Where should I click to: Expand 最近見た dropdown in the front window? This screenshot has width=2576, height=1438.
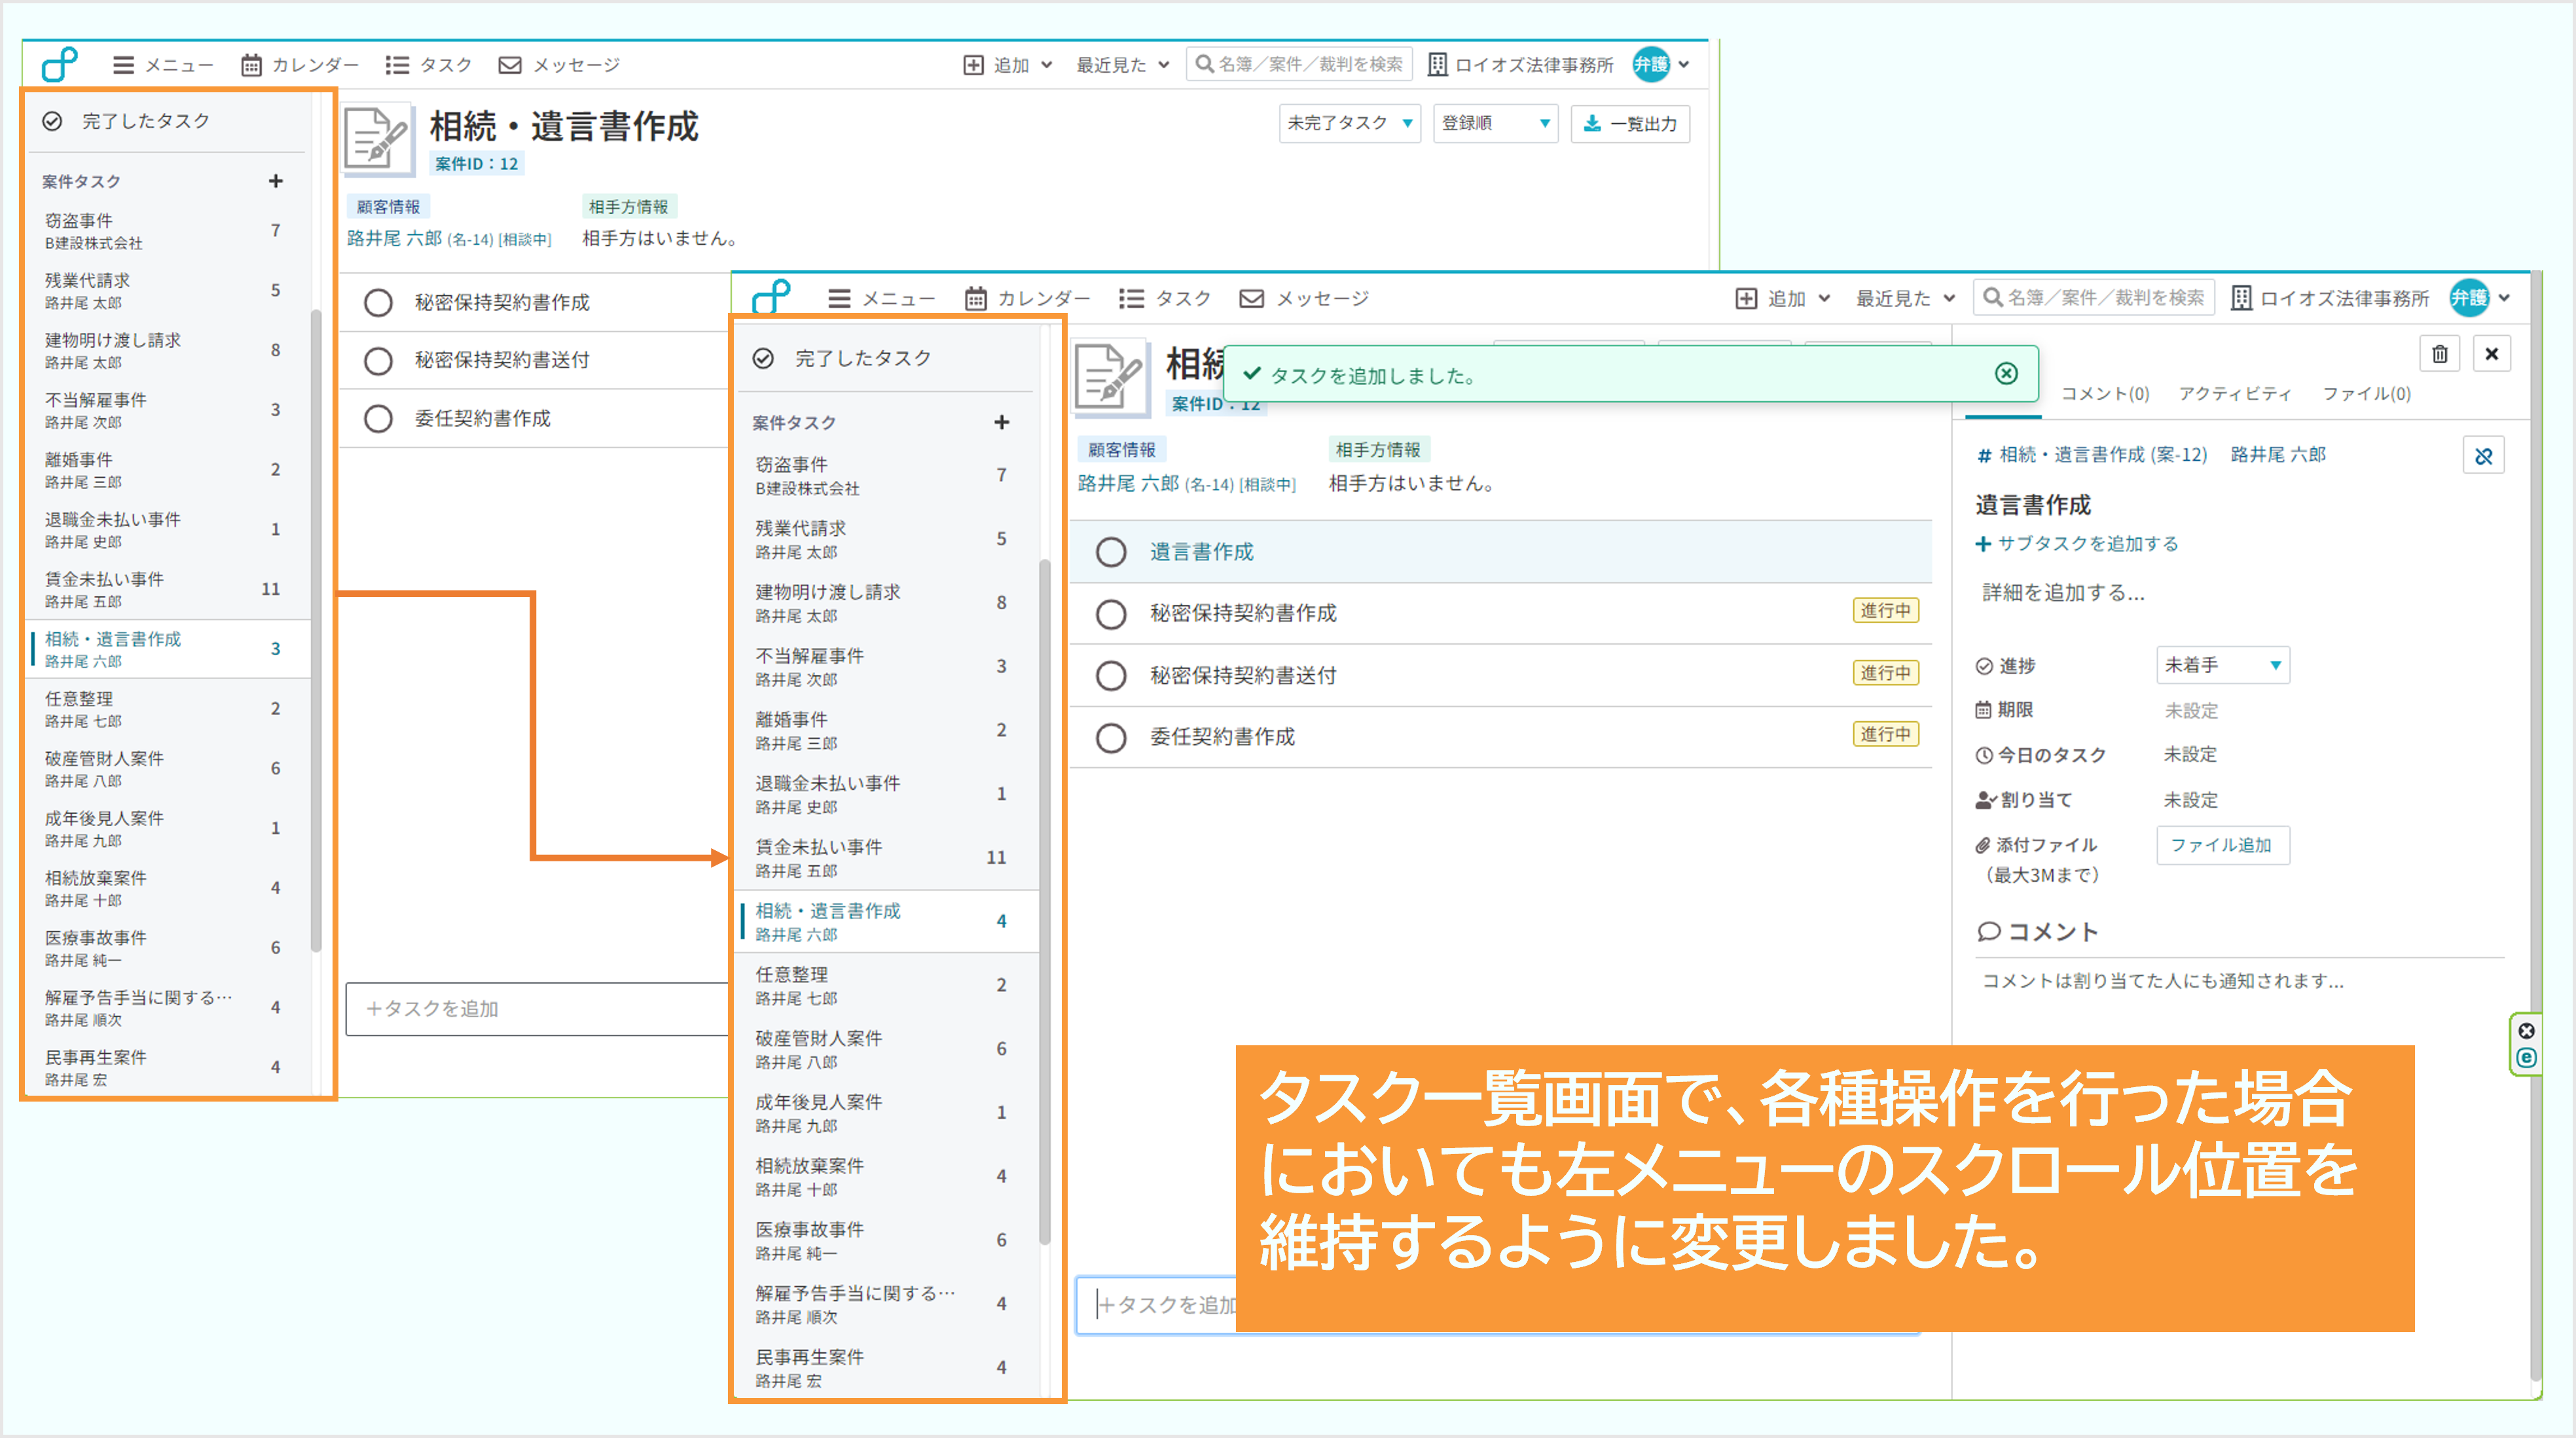pos(1905,298)
